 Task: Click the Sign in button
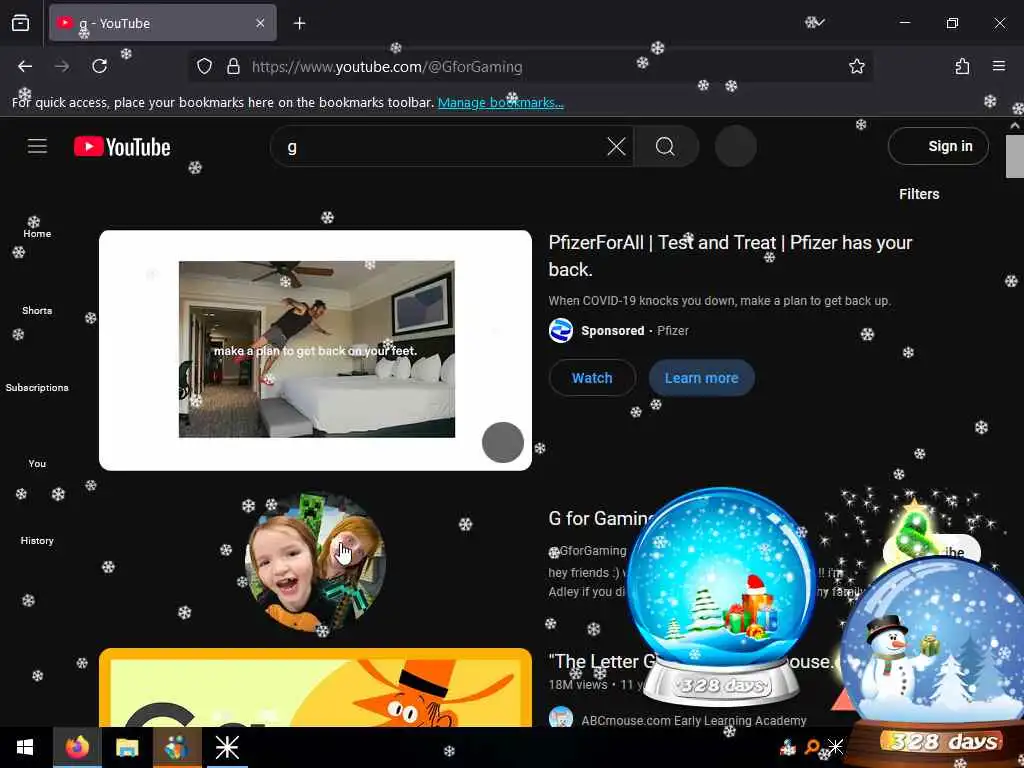(938, 146)
